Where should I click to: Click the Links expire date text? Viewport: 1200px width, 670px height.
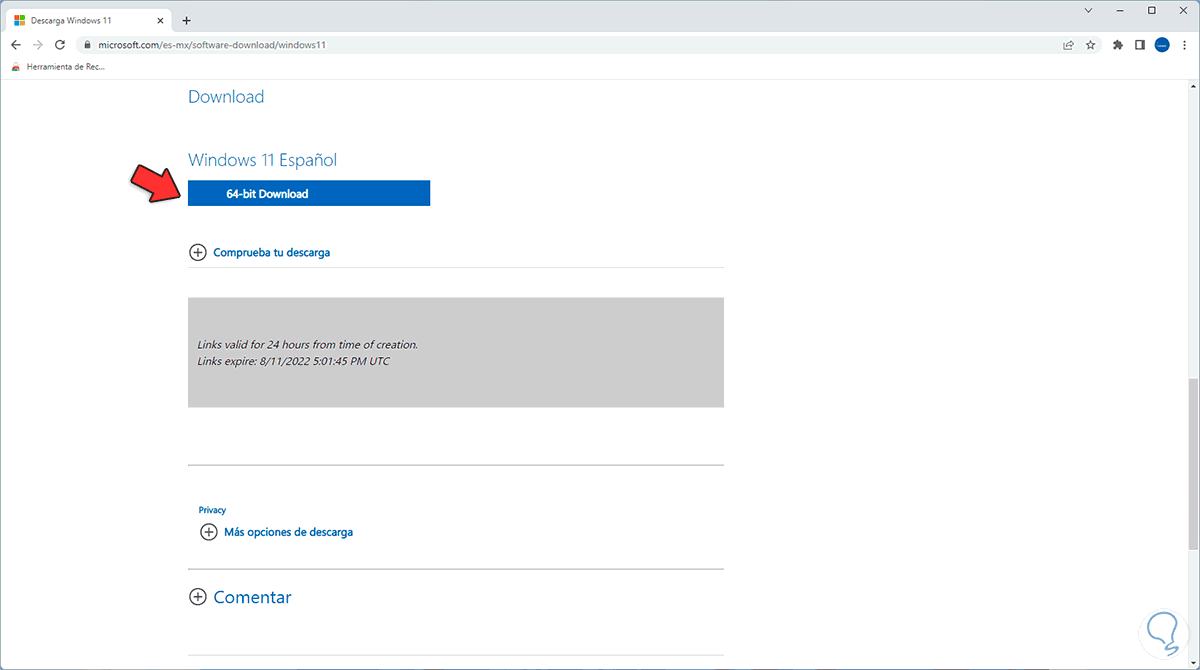[x=293, y=361]
